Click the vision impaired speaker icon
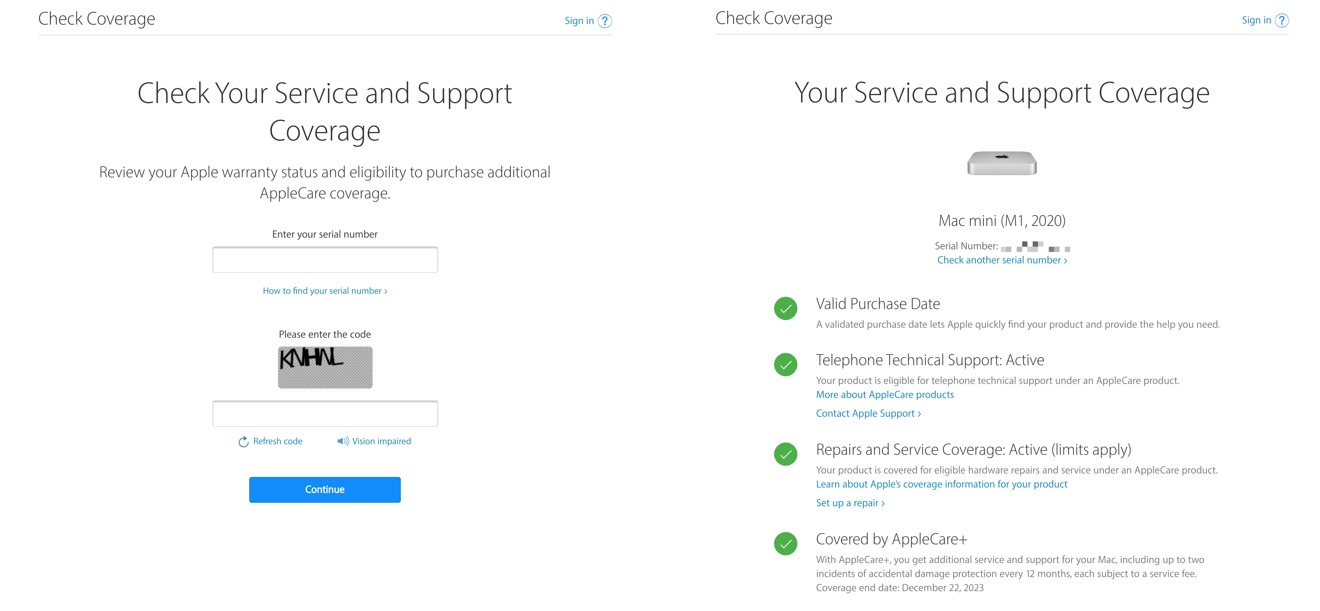1320x611 pixels. tap(343, 441)
